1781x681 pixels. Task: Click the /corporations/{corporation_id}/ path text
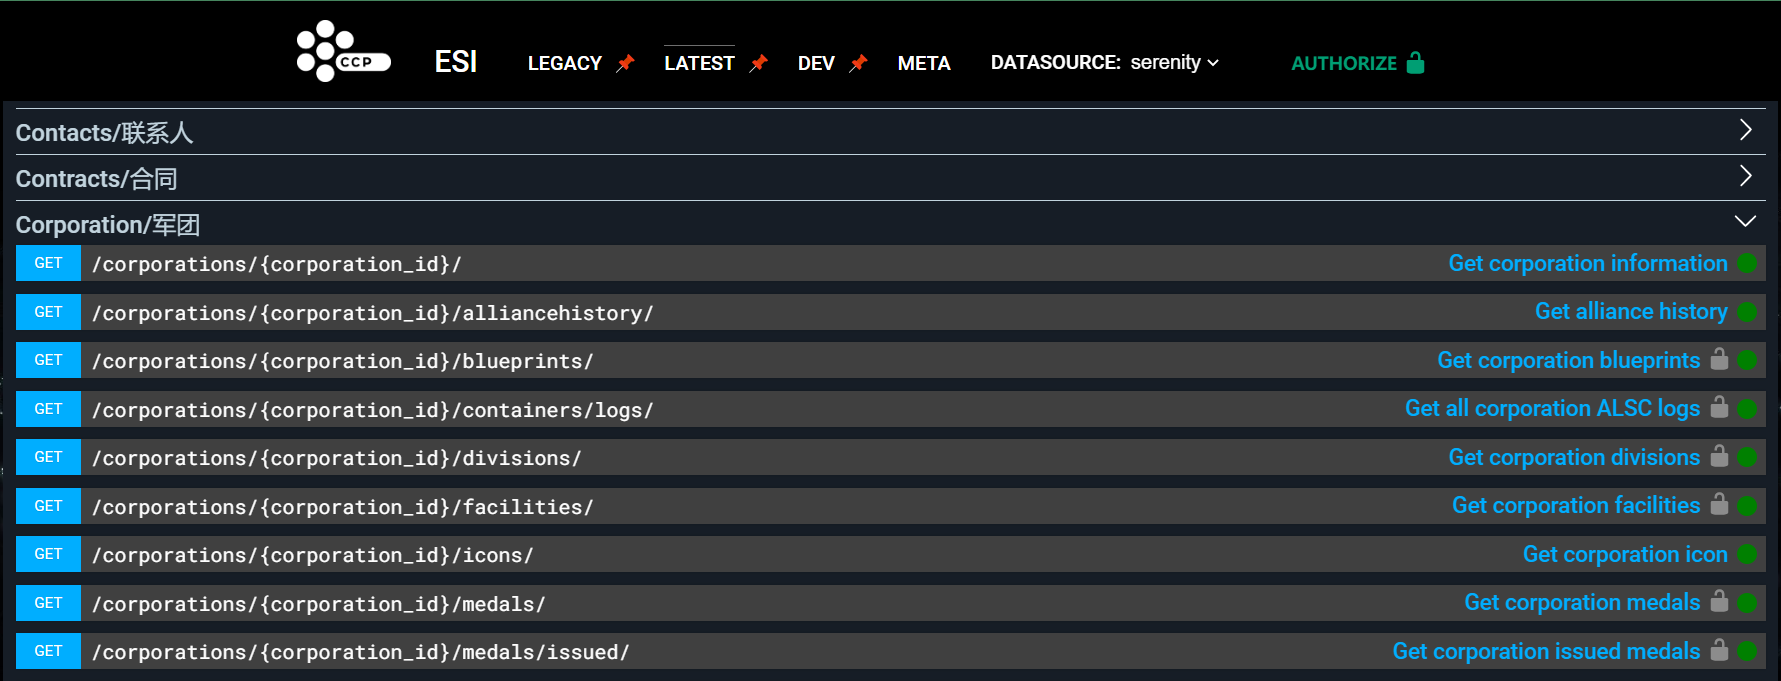[277, 264]
